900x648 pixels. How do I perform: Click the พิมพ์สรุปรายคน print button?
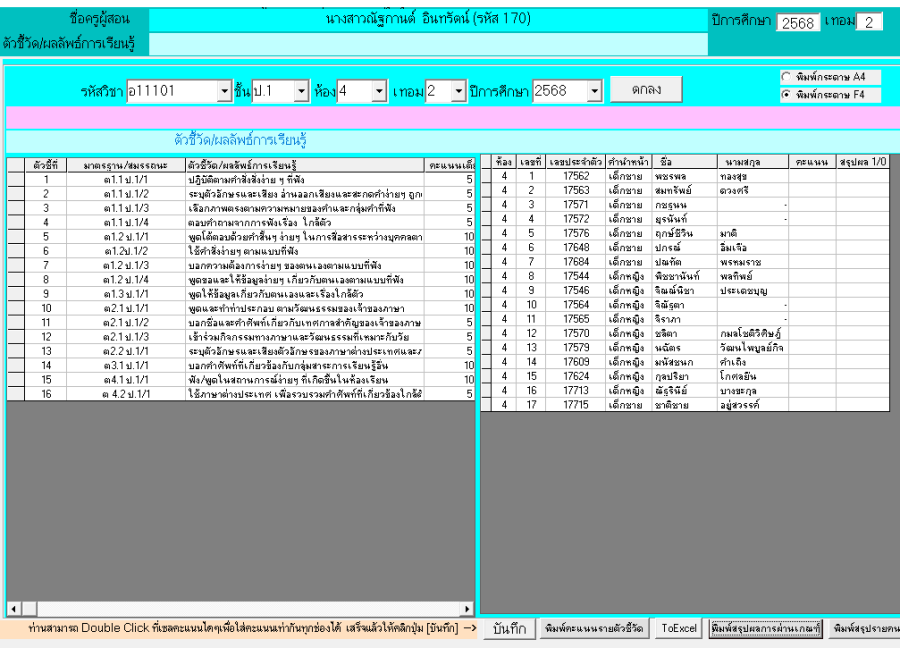click(864, 628)
